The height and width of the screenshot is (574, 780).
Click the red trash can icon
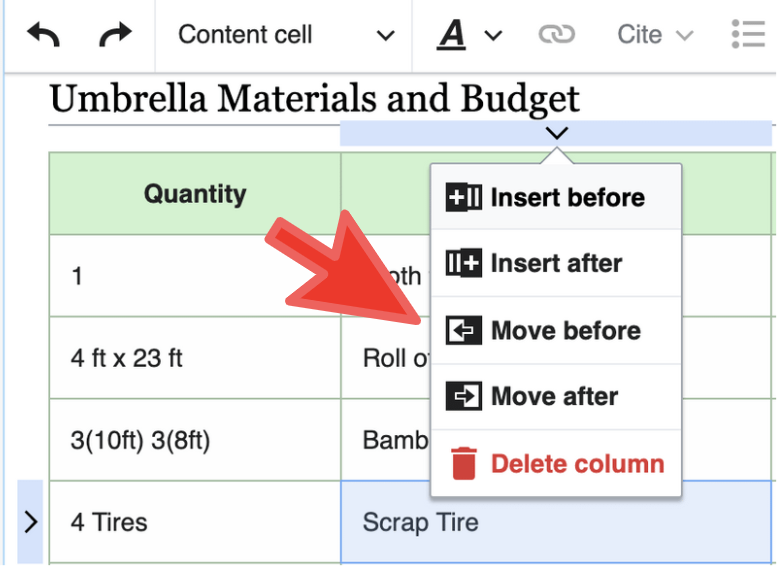463,464
